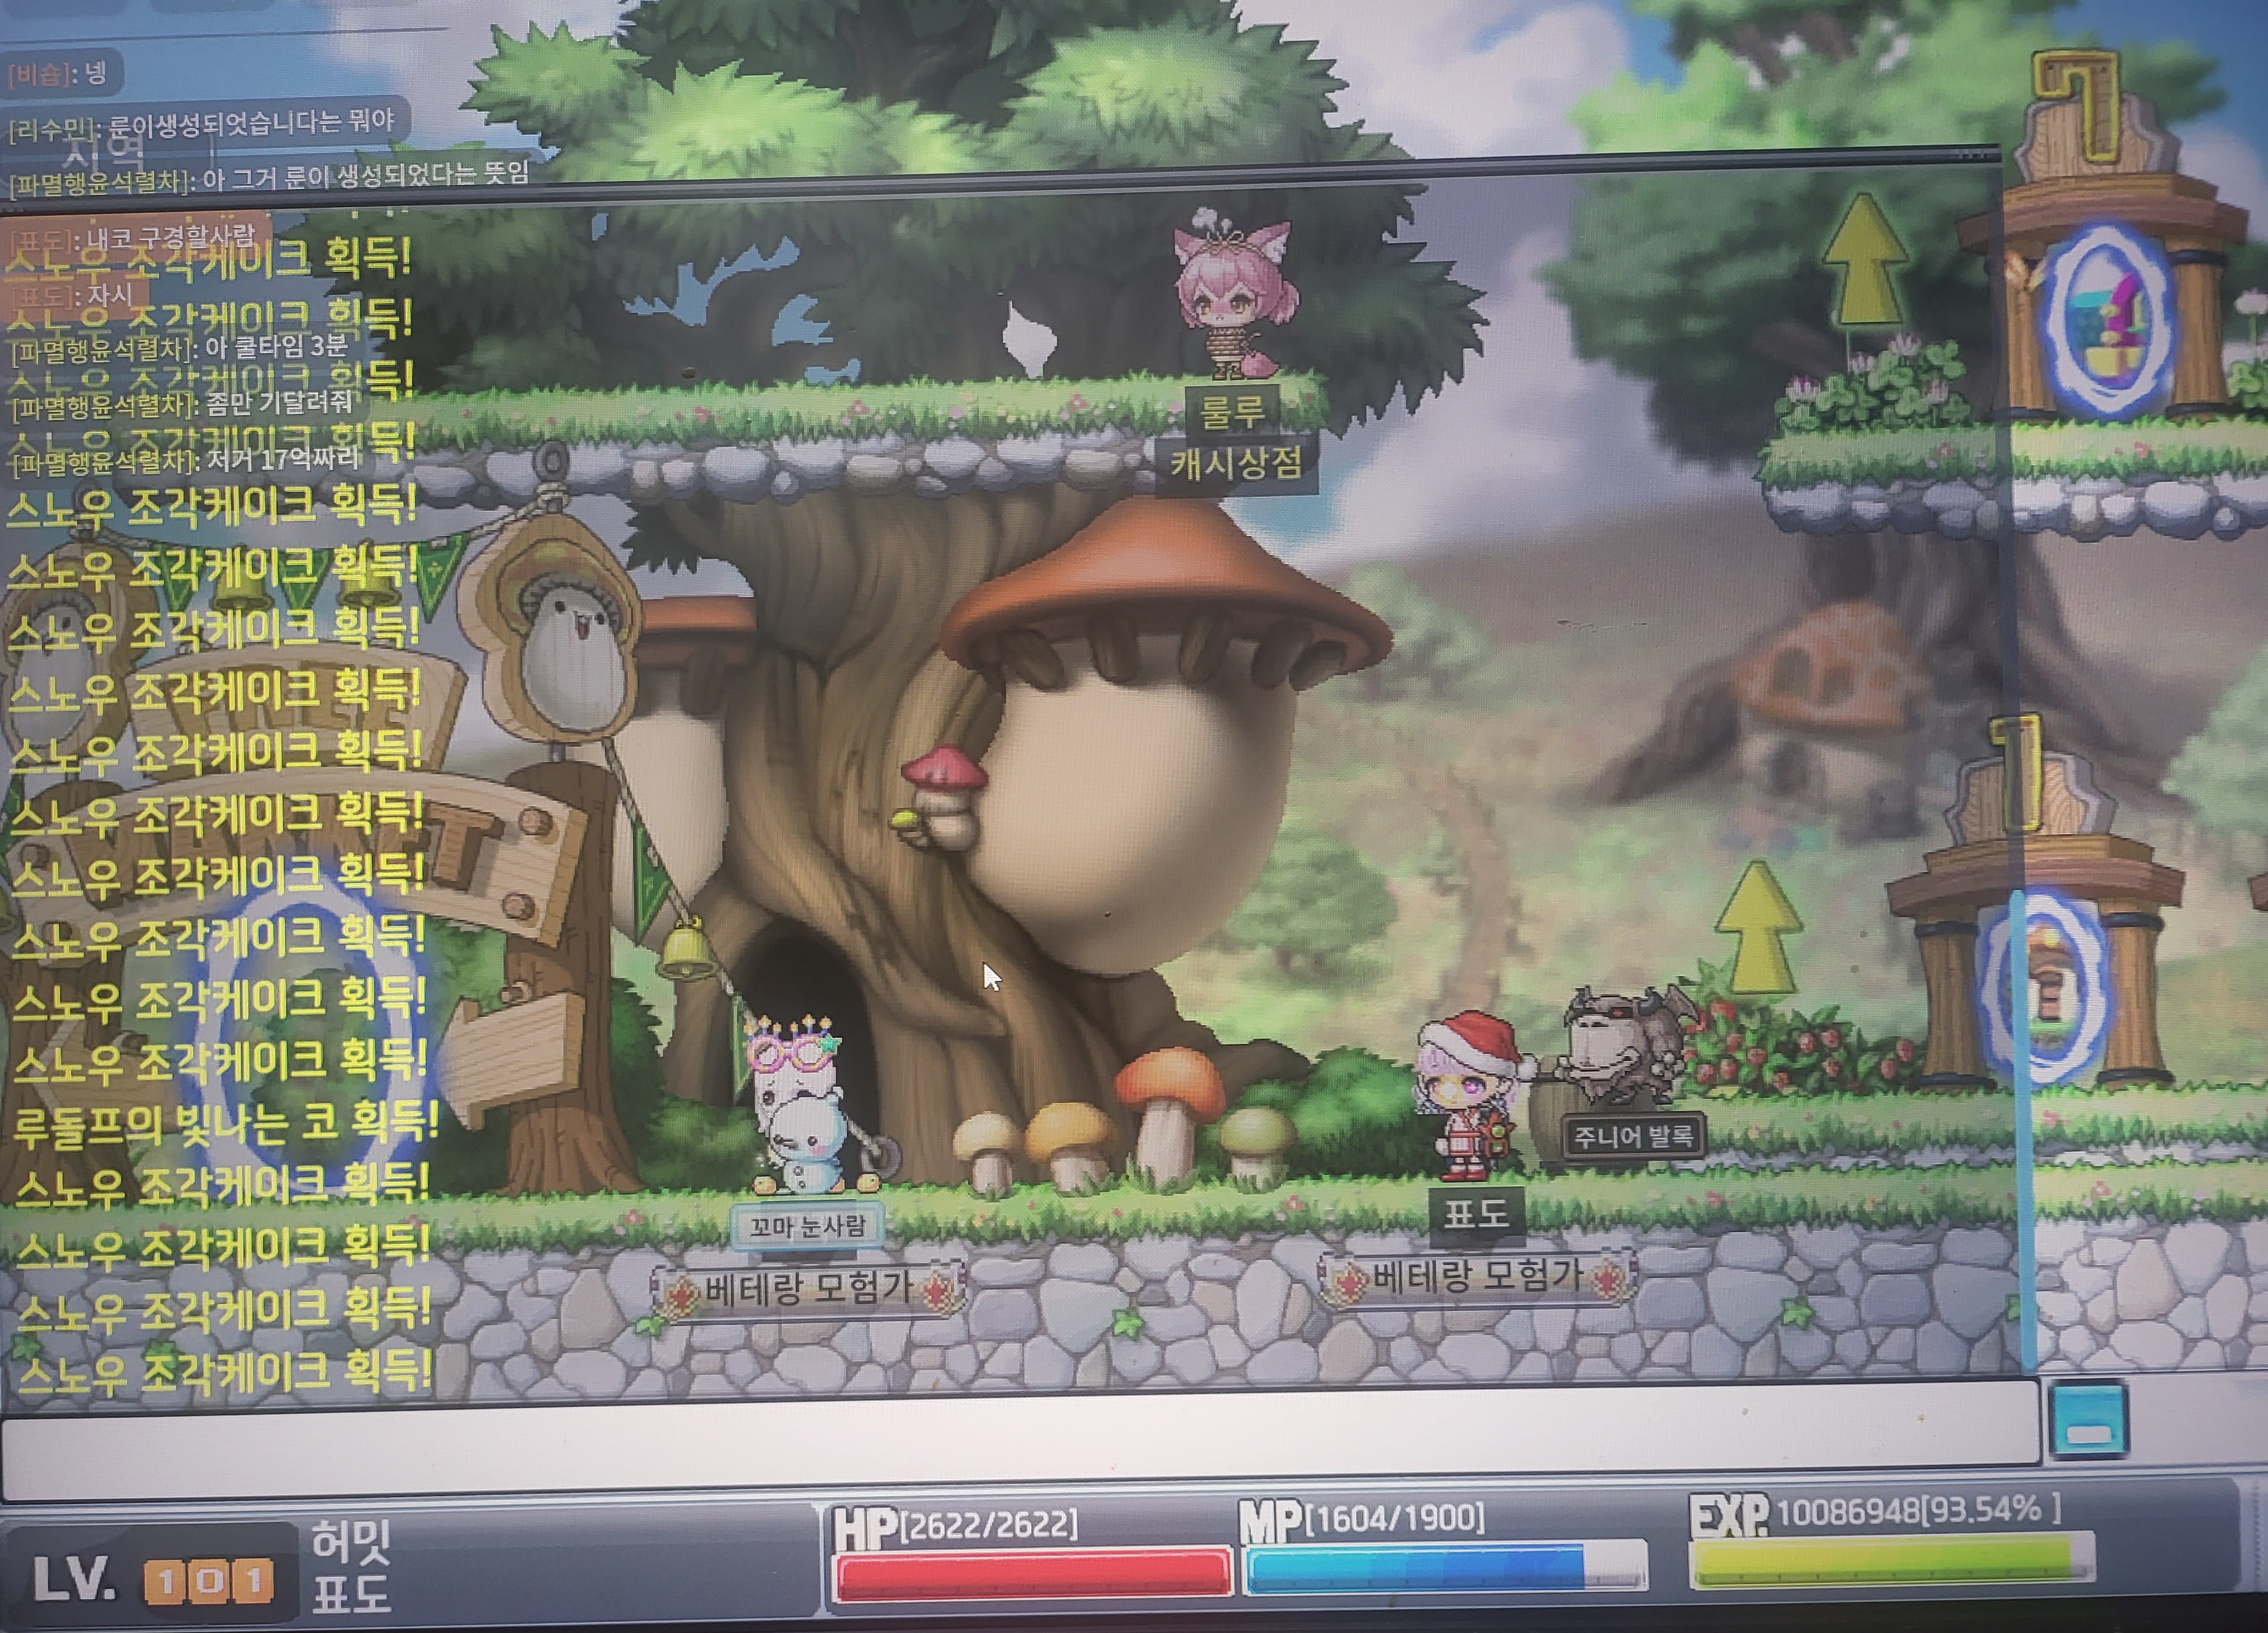Click the yellow up arrow near lower portal
Screen dimensions: 2268x1633
click(x=1758, y=927)
